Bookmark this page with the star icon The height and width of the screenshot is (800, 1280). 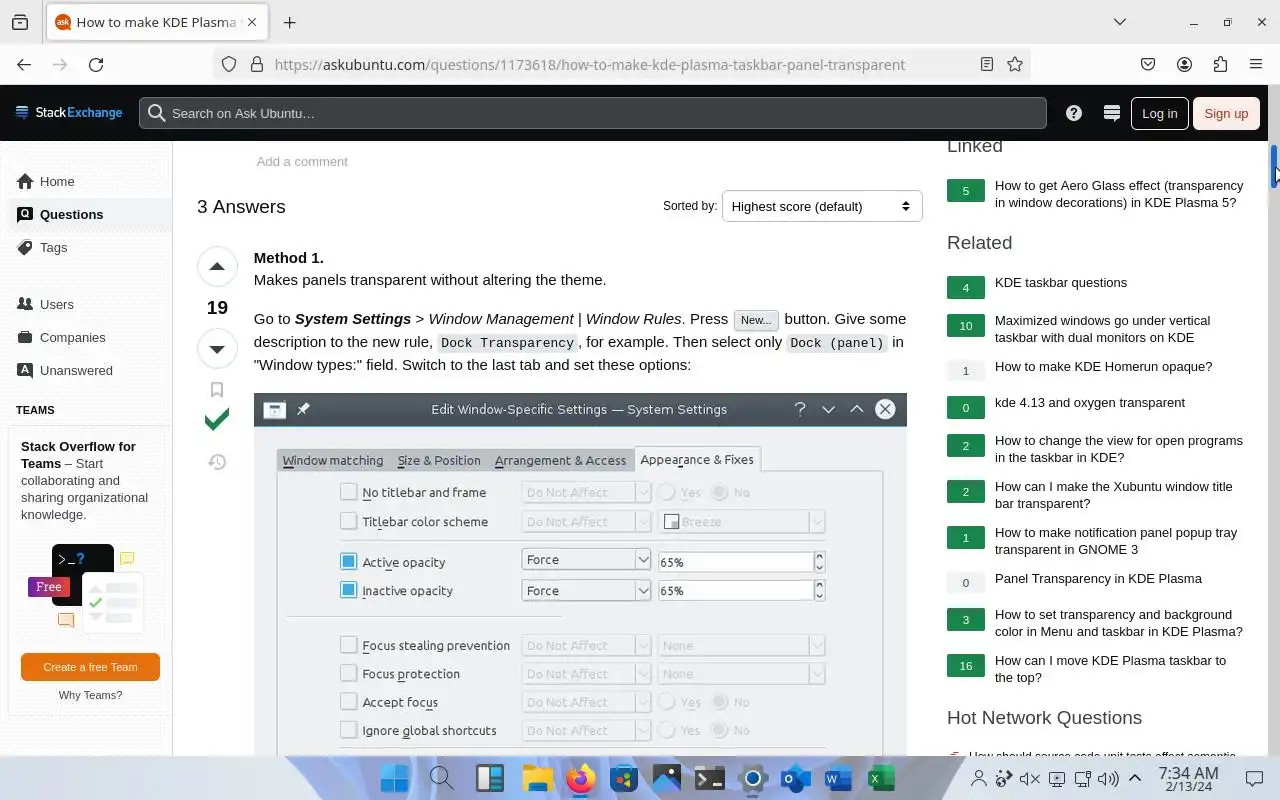1015,64
